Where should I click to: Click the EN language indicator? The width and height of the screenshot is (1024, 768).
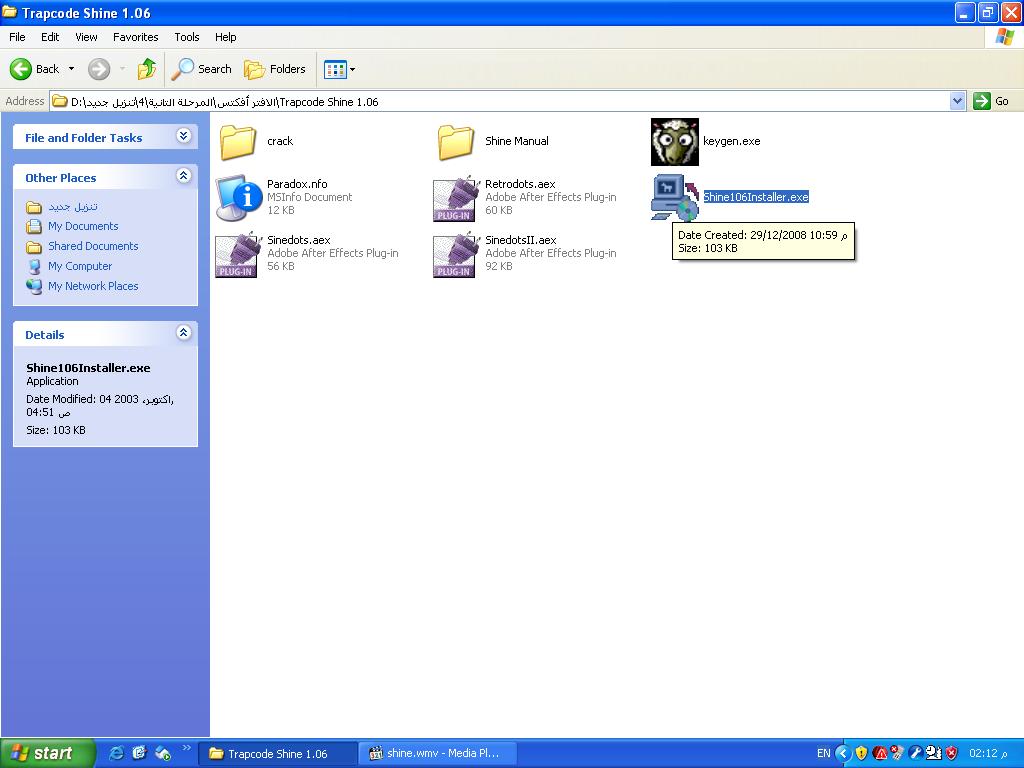coord(824,754)
